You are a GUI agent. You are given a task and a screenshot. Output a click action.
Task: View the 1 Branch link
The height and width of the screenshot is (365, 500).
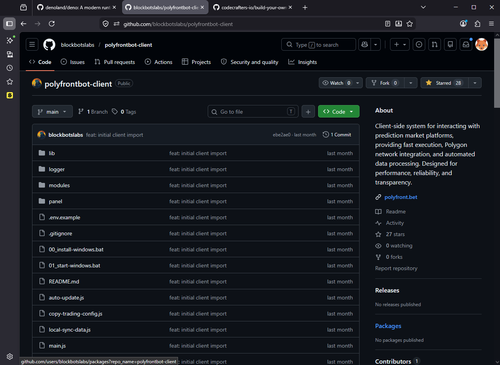93,112
